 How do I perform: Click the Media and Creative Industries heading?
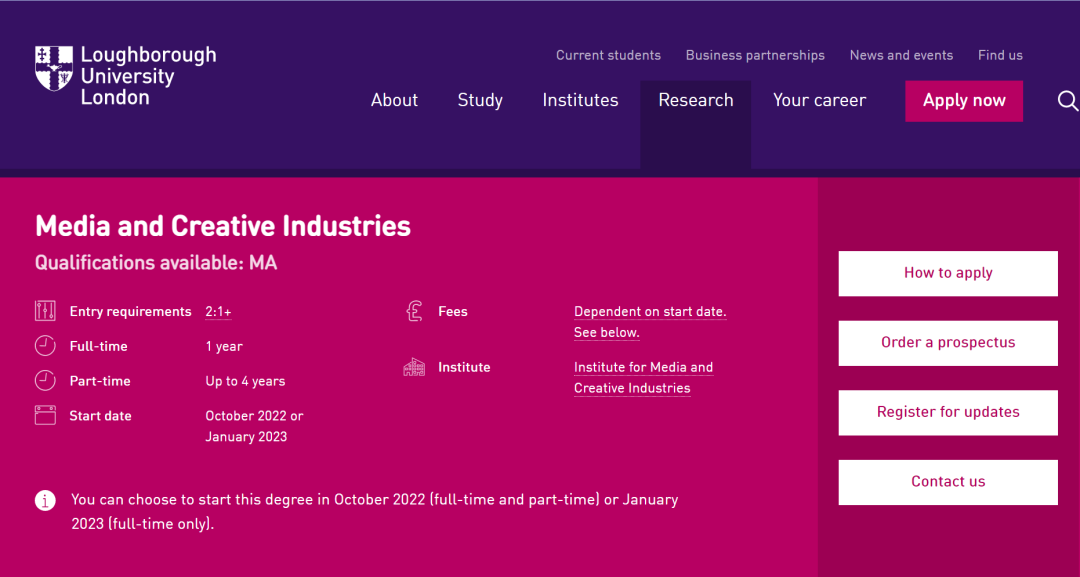click(x=223, y=226)
